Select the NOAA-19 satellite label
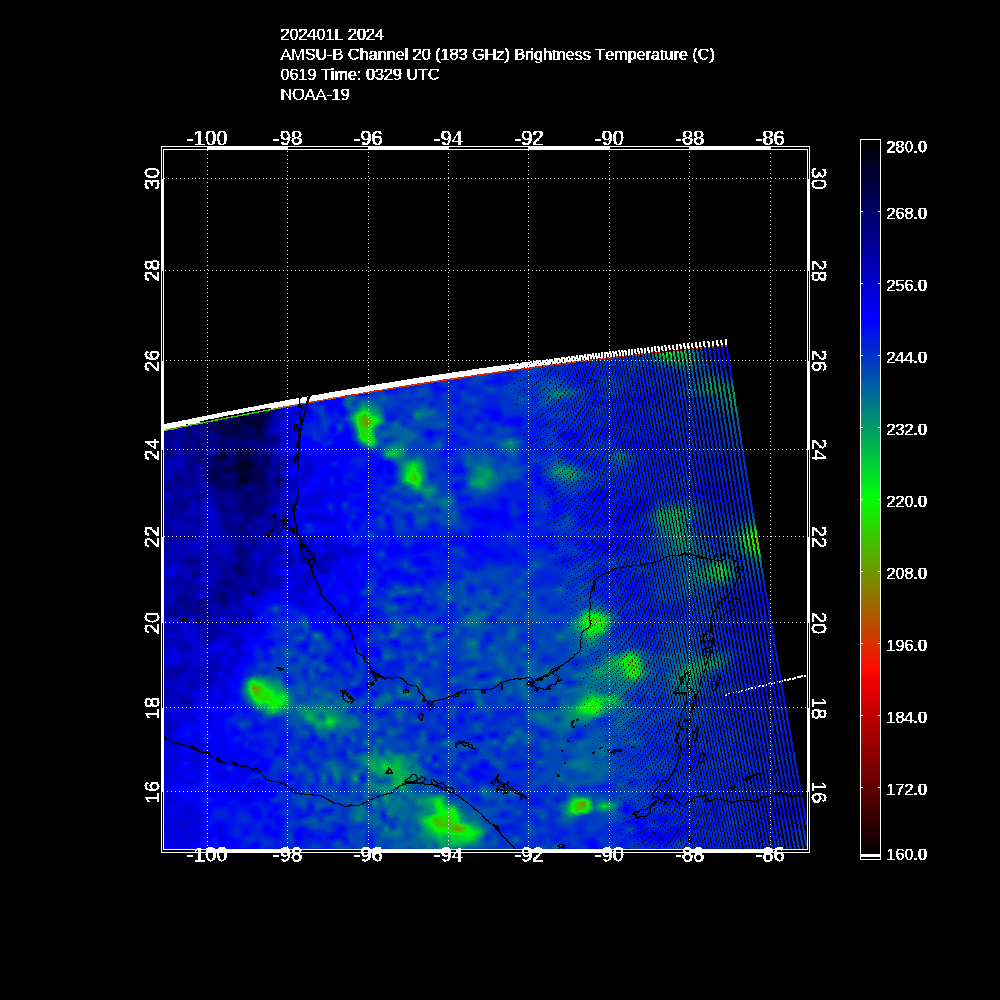 (315, 95)
